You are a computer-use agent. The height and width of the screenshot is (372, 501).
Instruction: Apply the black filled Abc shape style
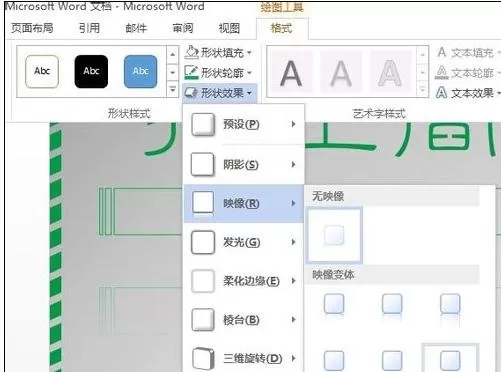click(91, 71)
